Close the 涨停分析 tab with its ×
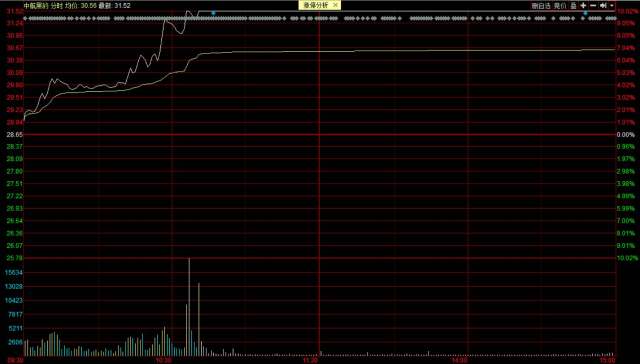 (335, 5)
